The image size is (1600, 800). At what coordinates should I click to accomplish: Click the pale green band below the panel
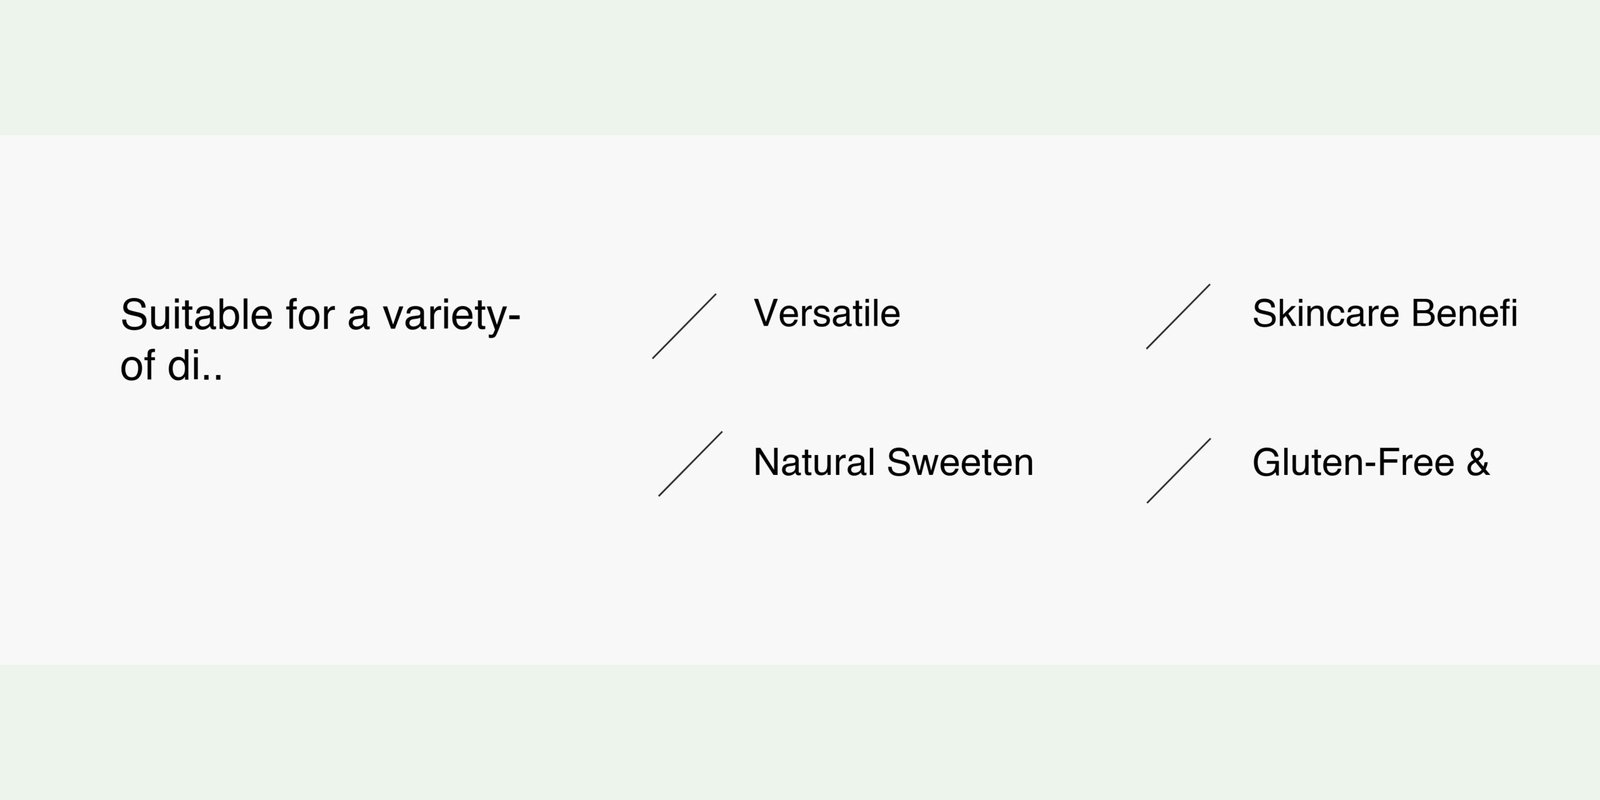click(x=800, y=732)
